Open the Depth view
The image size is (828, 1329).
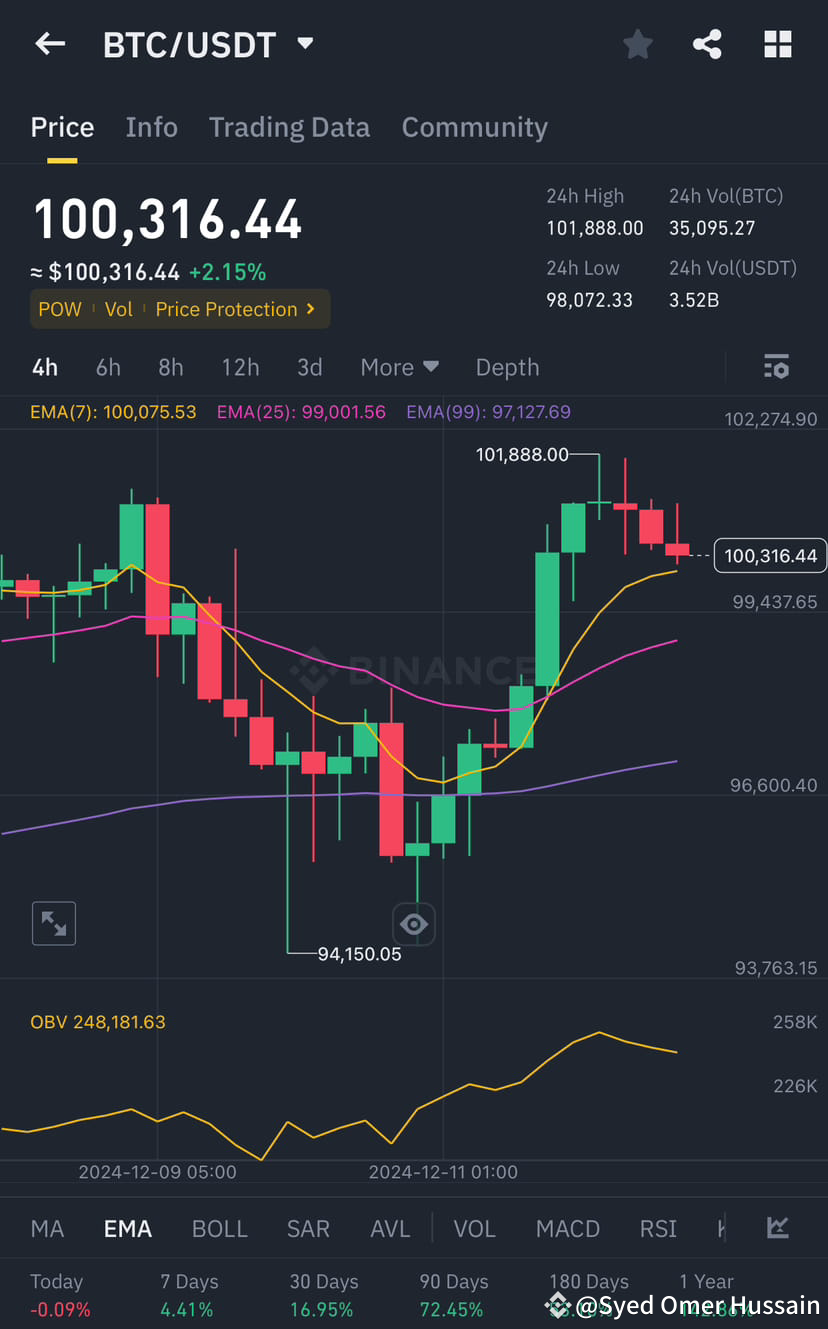(x=507, y=367)
